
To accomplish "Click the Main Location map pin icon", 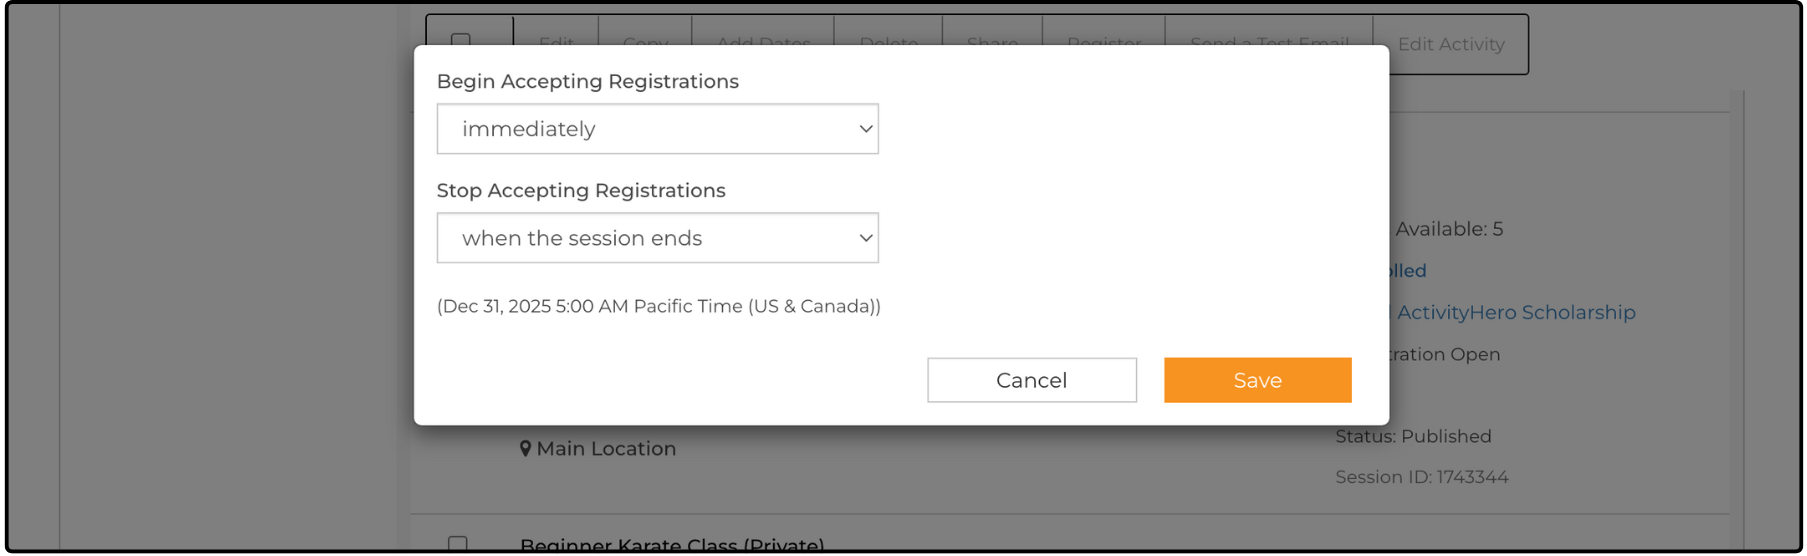I will click(x=525, y=449).
